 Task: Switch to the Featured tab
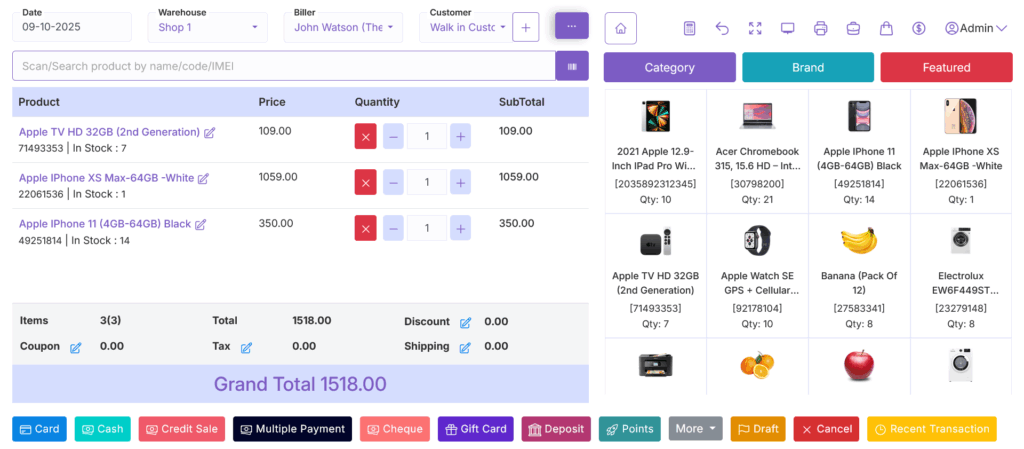946,67
